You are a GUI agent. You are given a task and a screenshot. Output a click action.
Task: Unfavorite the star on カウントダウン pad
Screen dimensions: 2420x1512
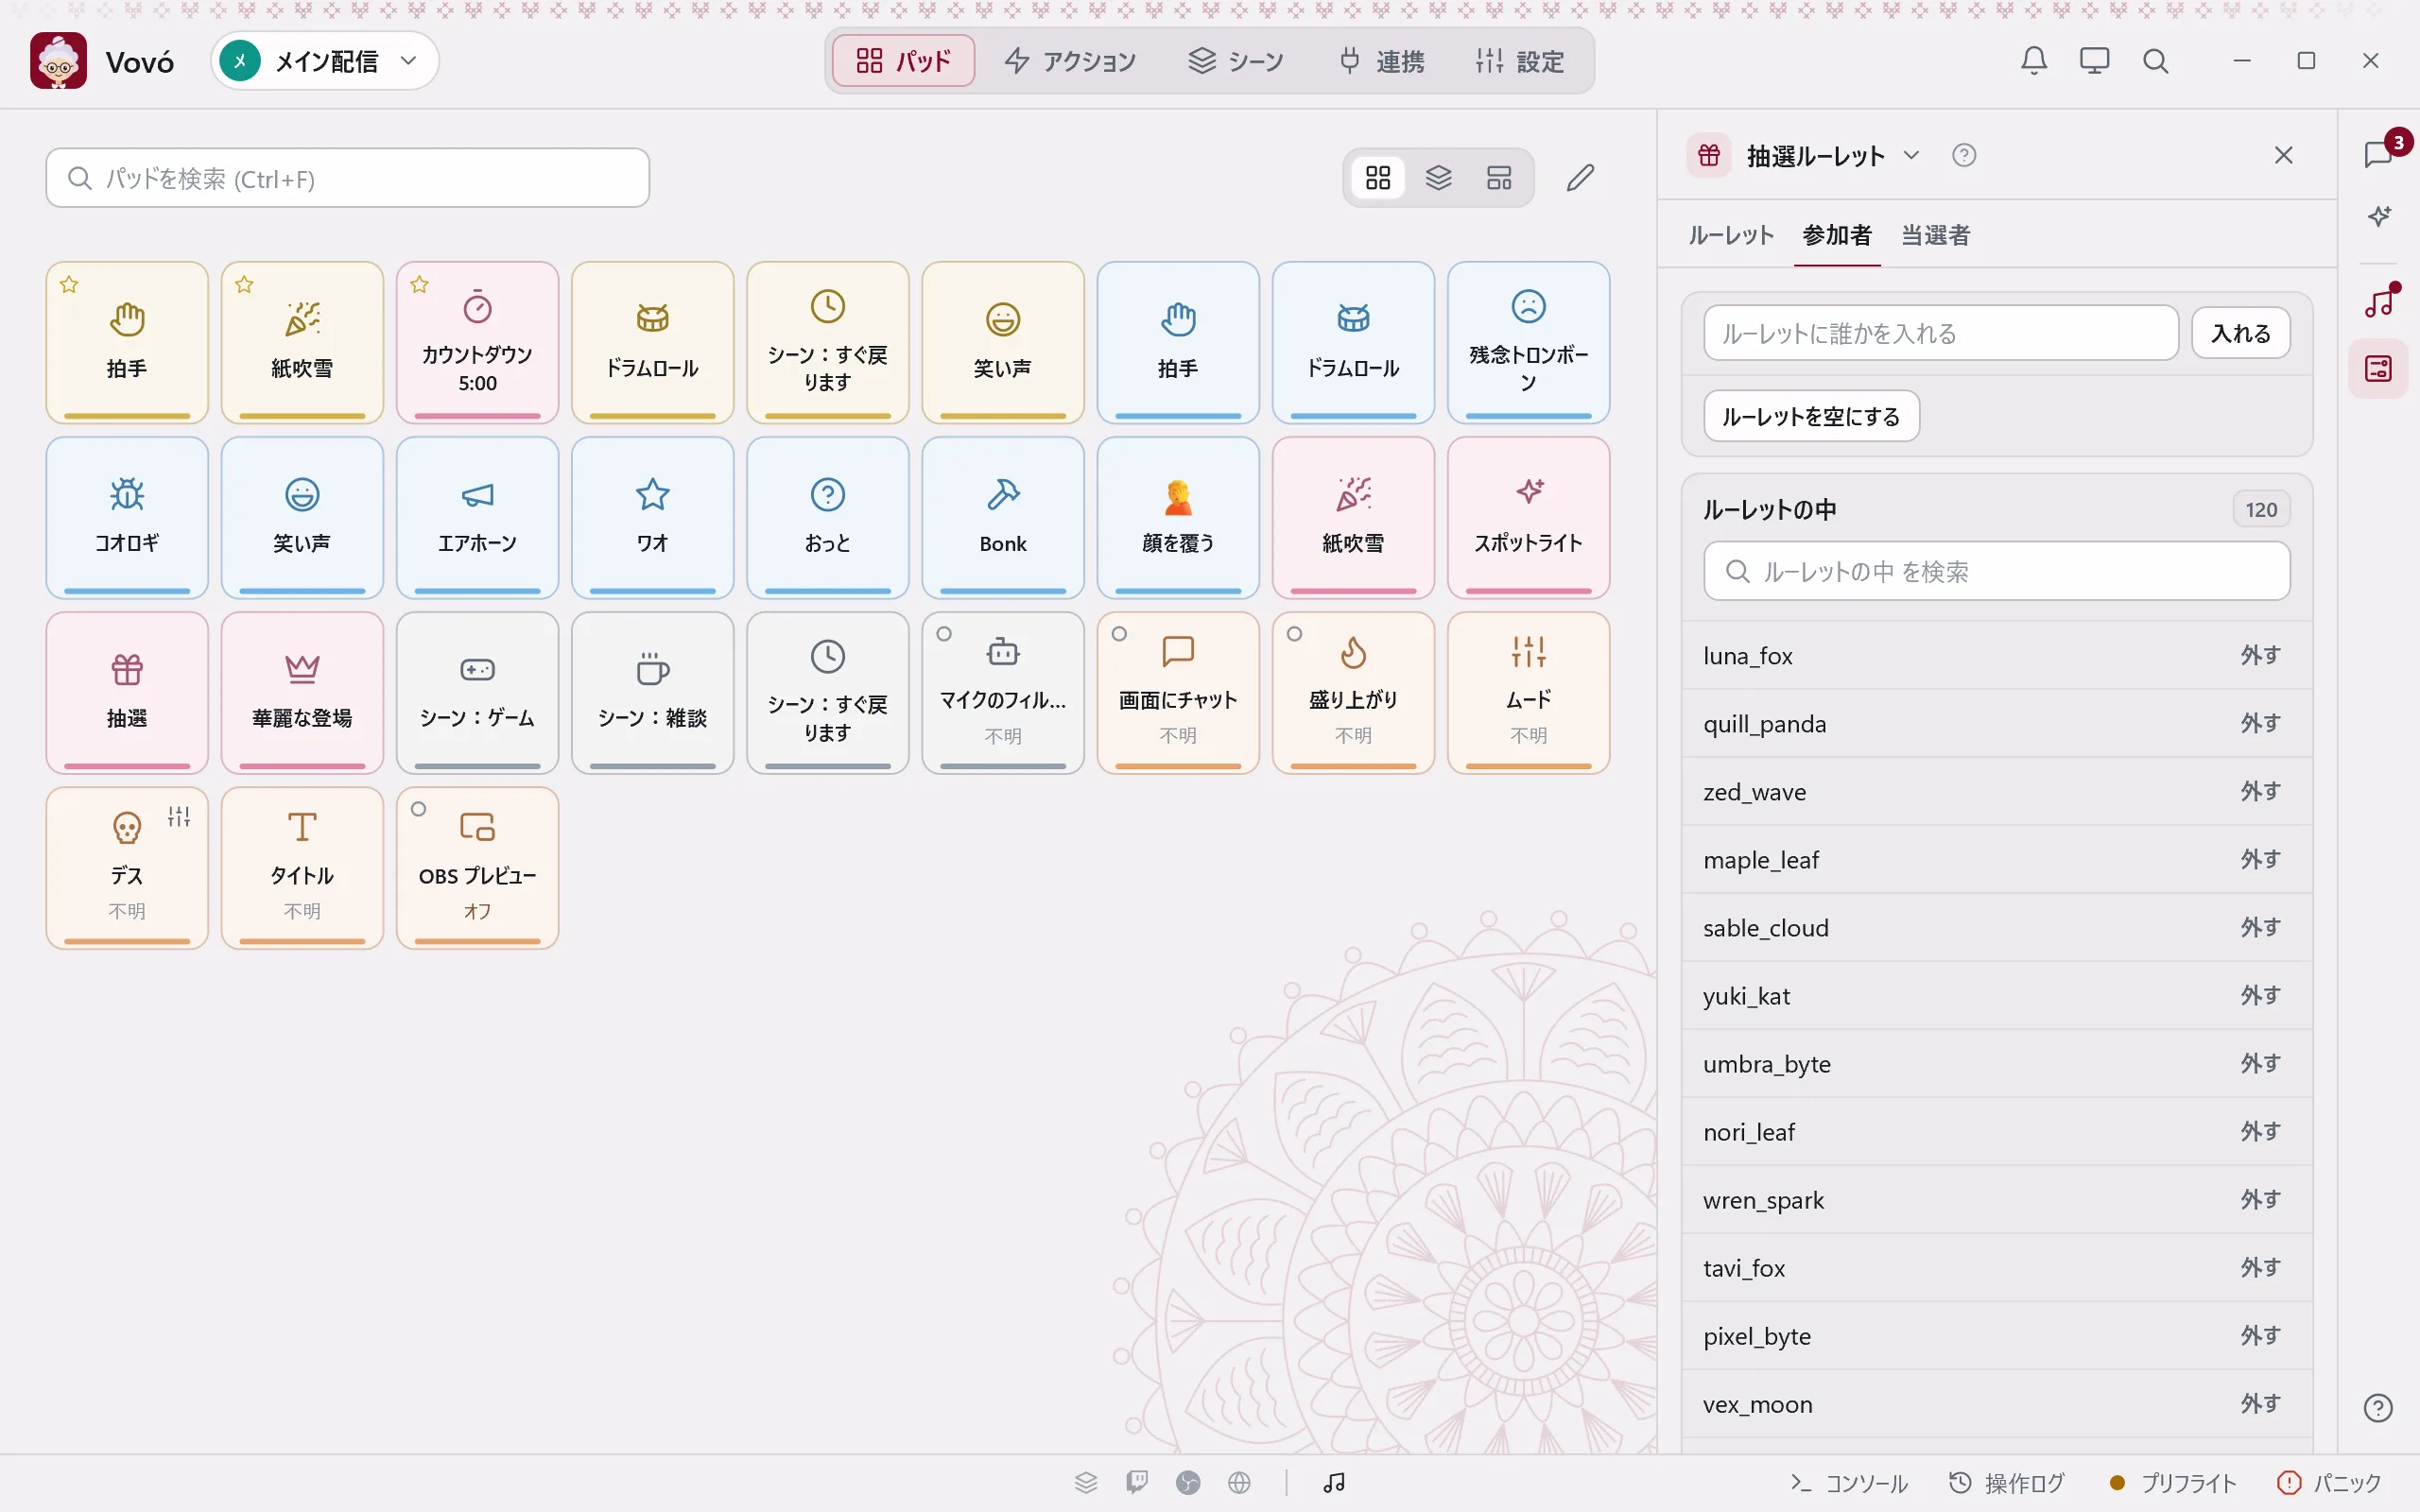click(x=420, y=285)
